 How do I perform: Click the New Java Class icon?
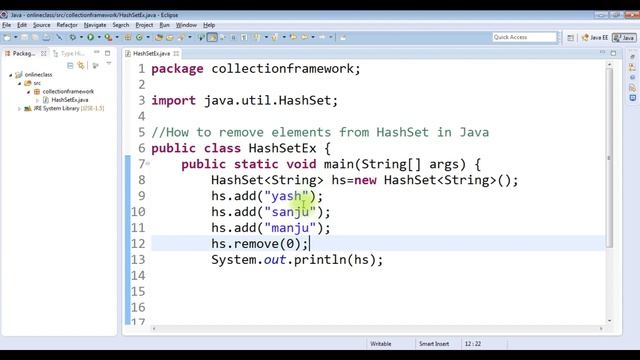pyautogui.click(x=139, y=38)
